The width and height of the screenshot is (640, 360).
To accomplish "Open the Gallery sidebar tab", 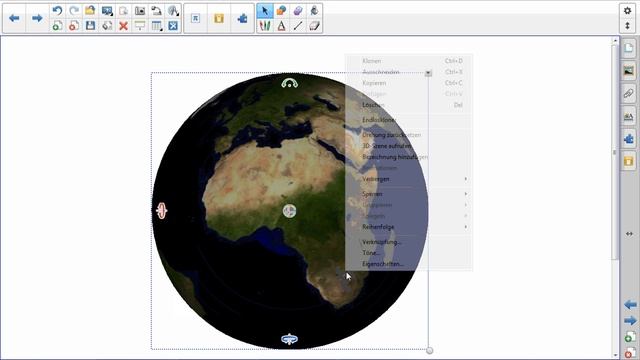I will (x=629, y=71).
